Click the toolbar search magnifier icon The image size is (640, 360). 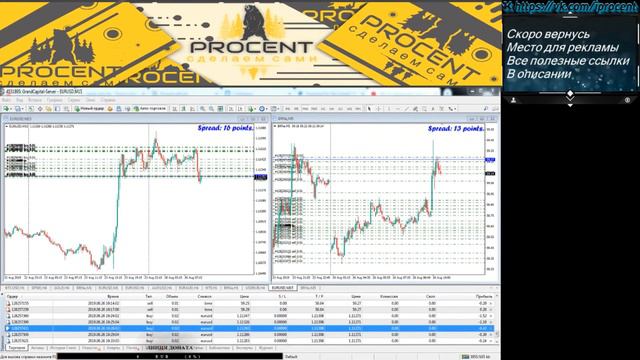tap(486, 109)
